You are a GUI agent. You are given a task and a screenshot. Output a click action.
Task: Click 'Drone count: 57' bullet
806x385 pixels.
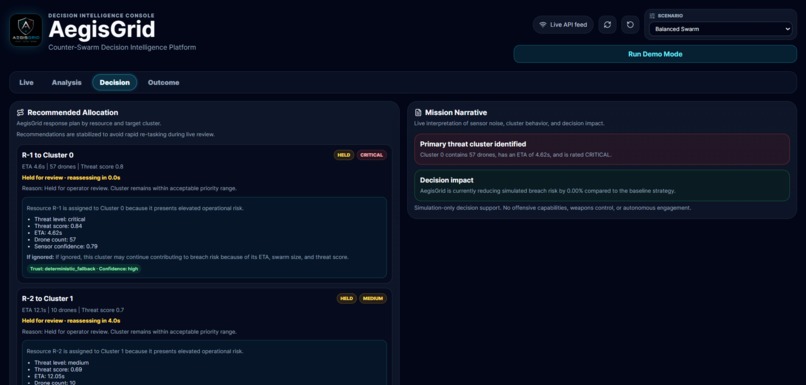[x=55, y=239]
